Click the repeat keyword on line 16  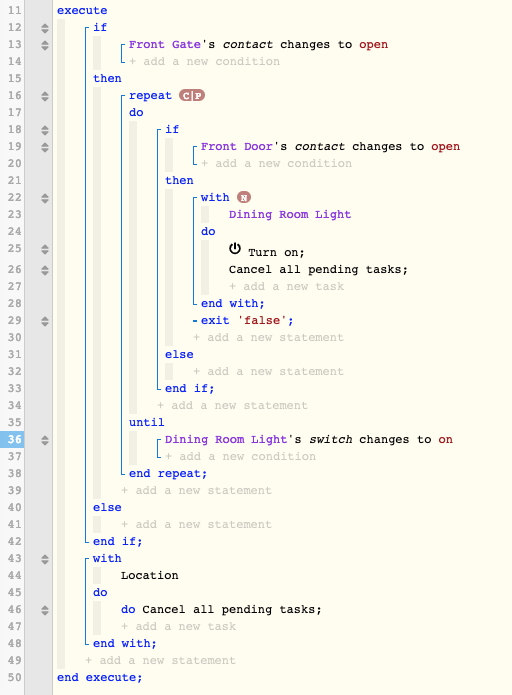(x=150, y=96)
